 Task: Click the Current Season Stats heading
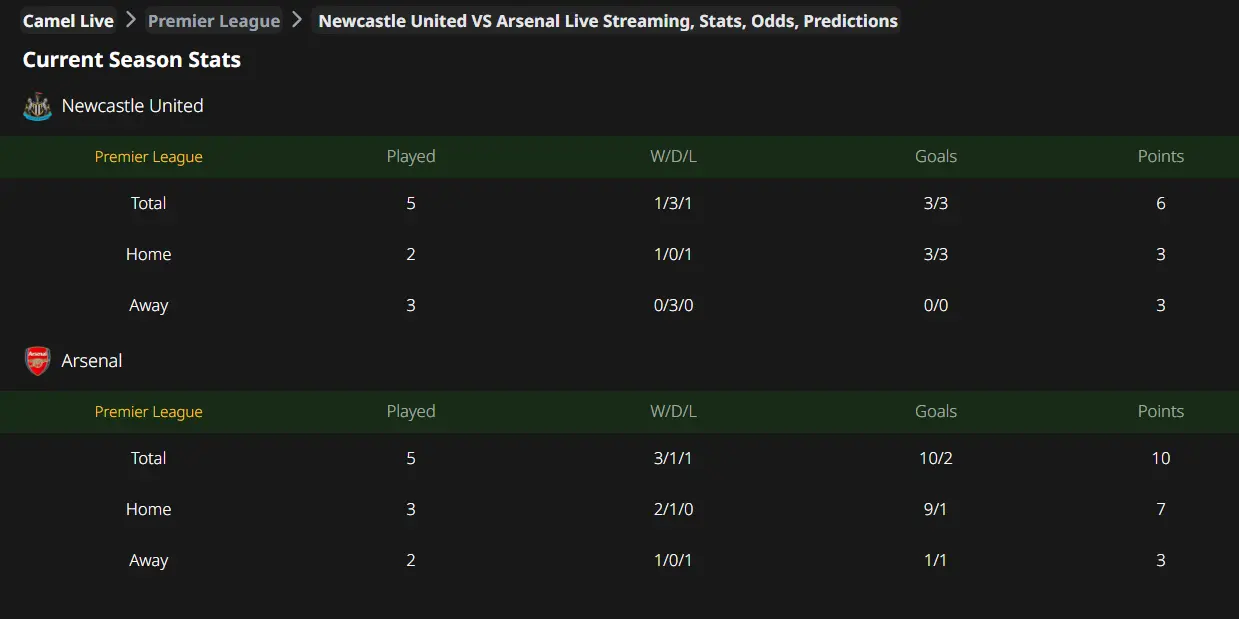(x=132, y=60)
